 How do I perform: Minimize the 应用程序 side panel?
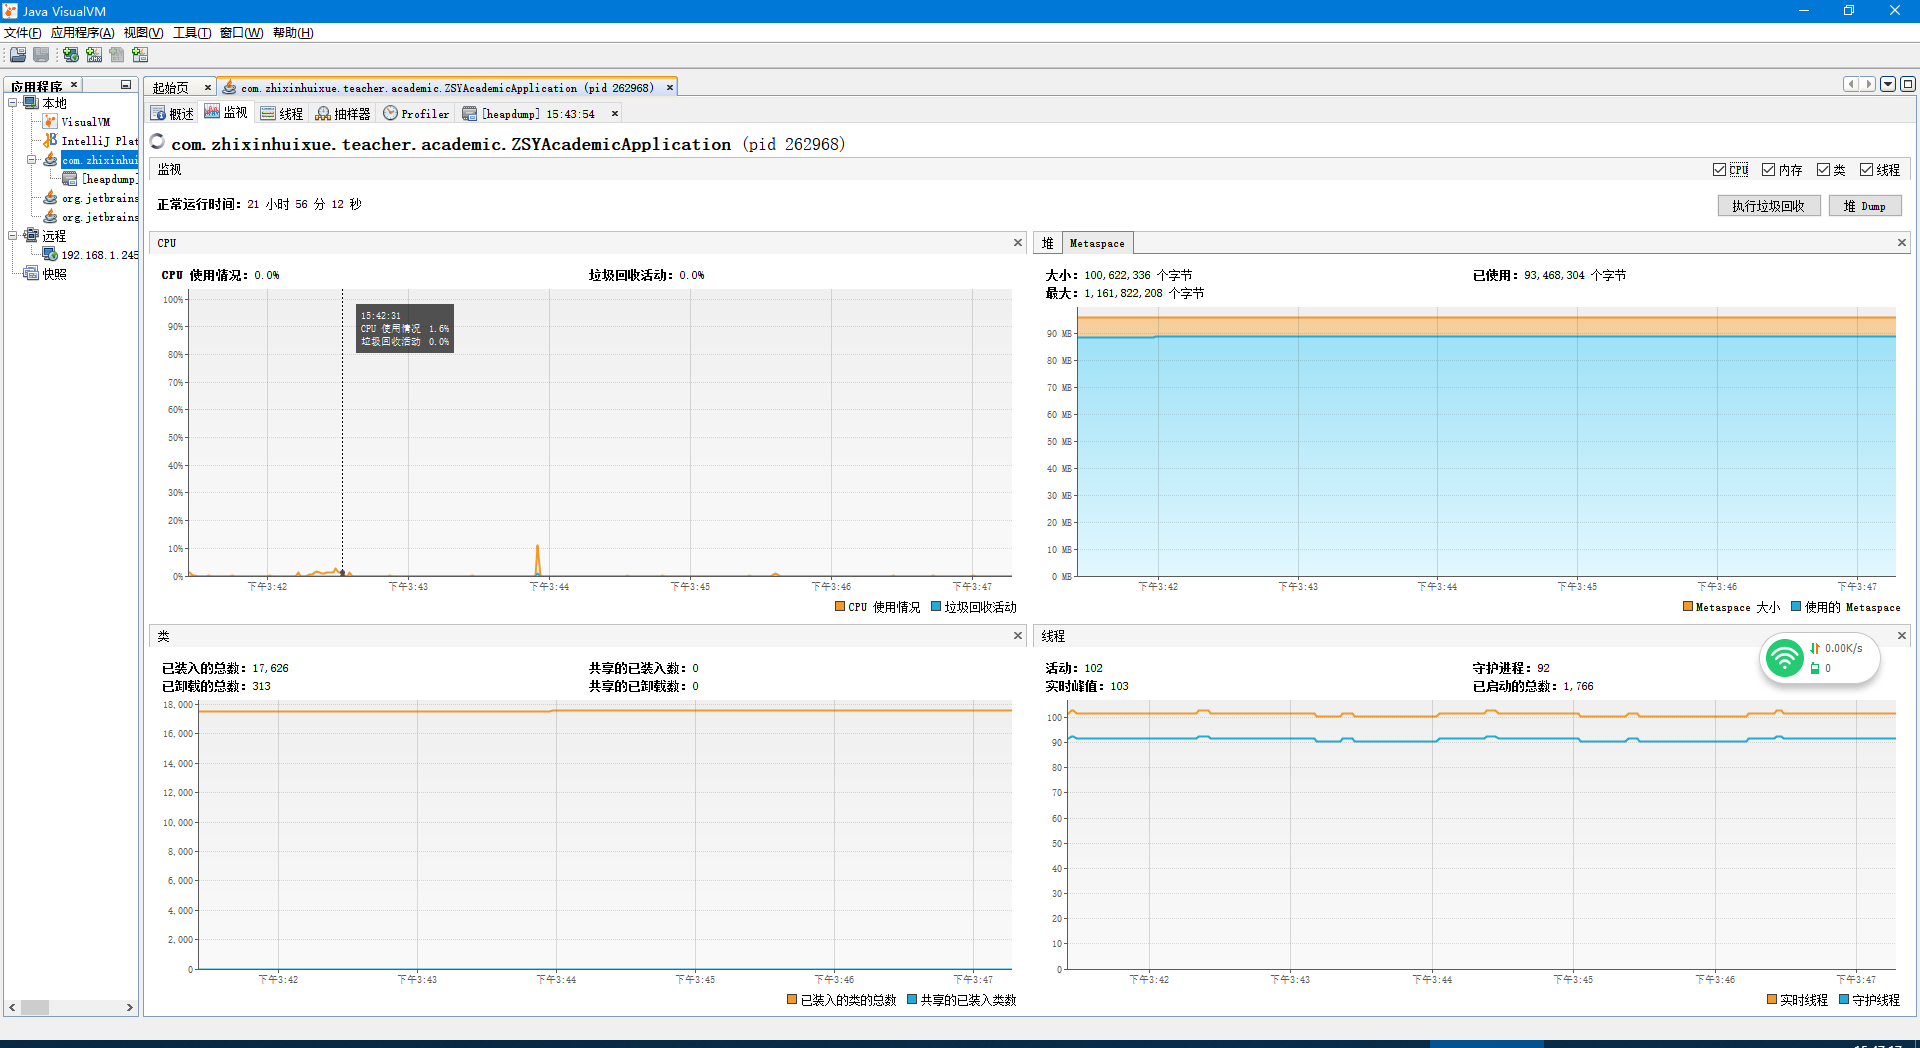click(x=126, y=86)
